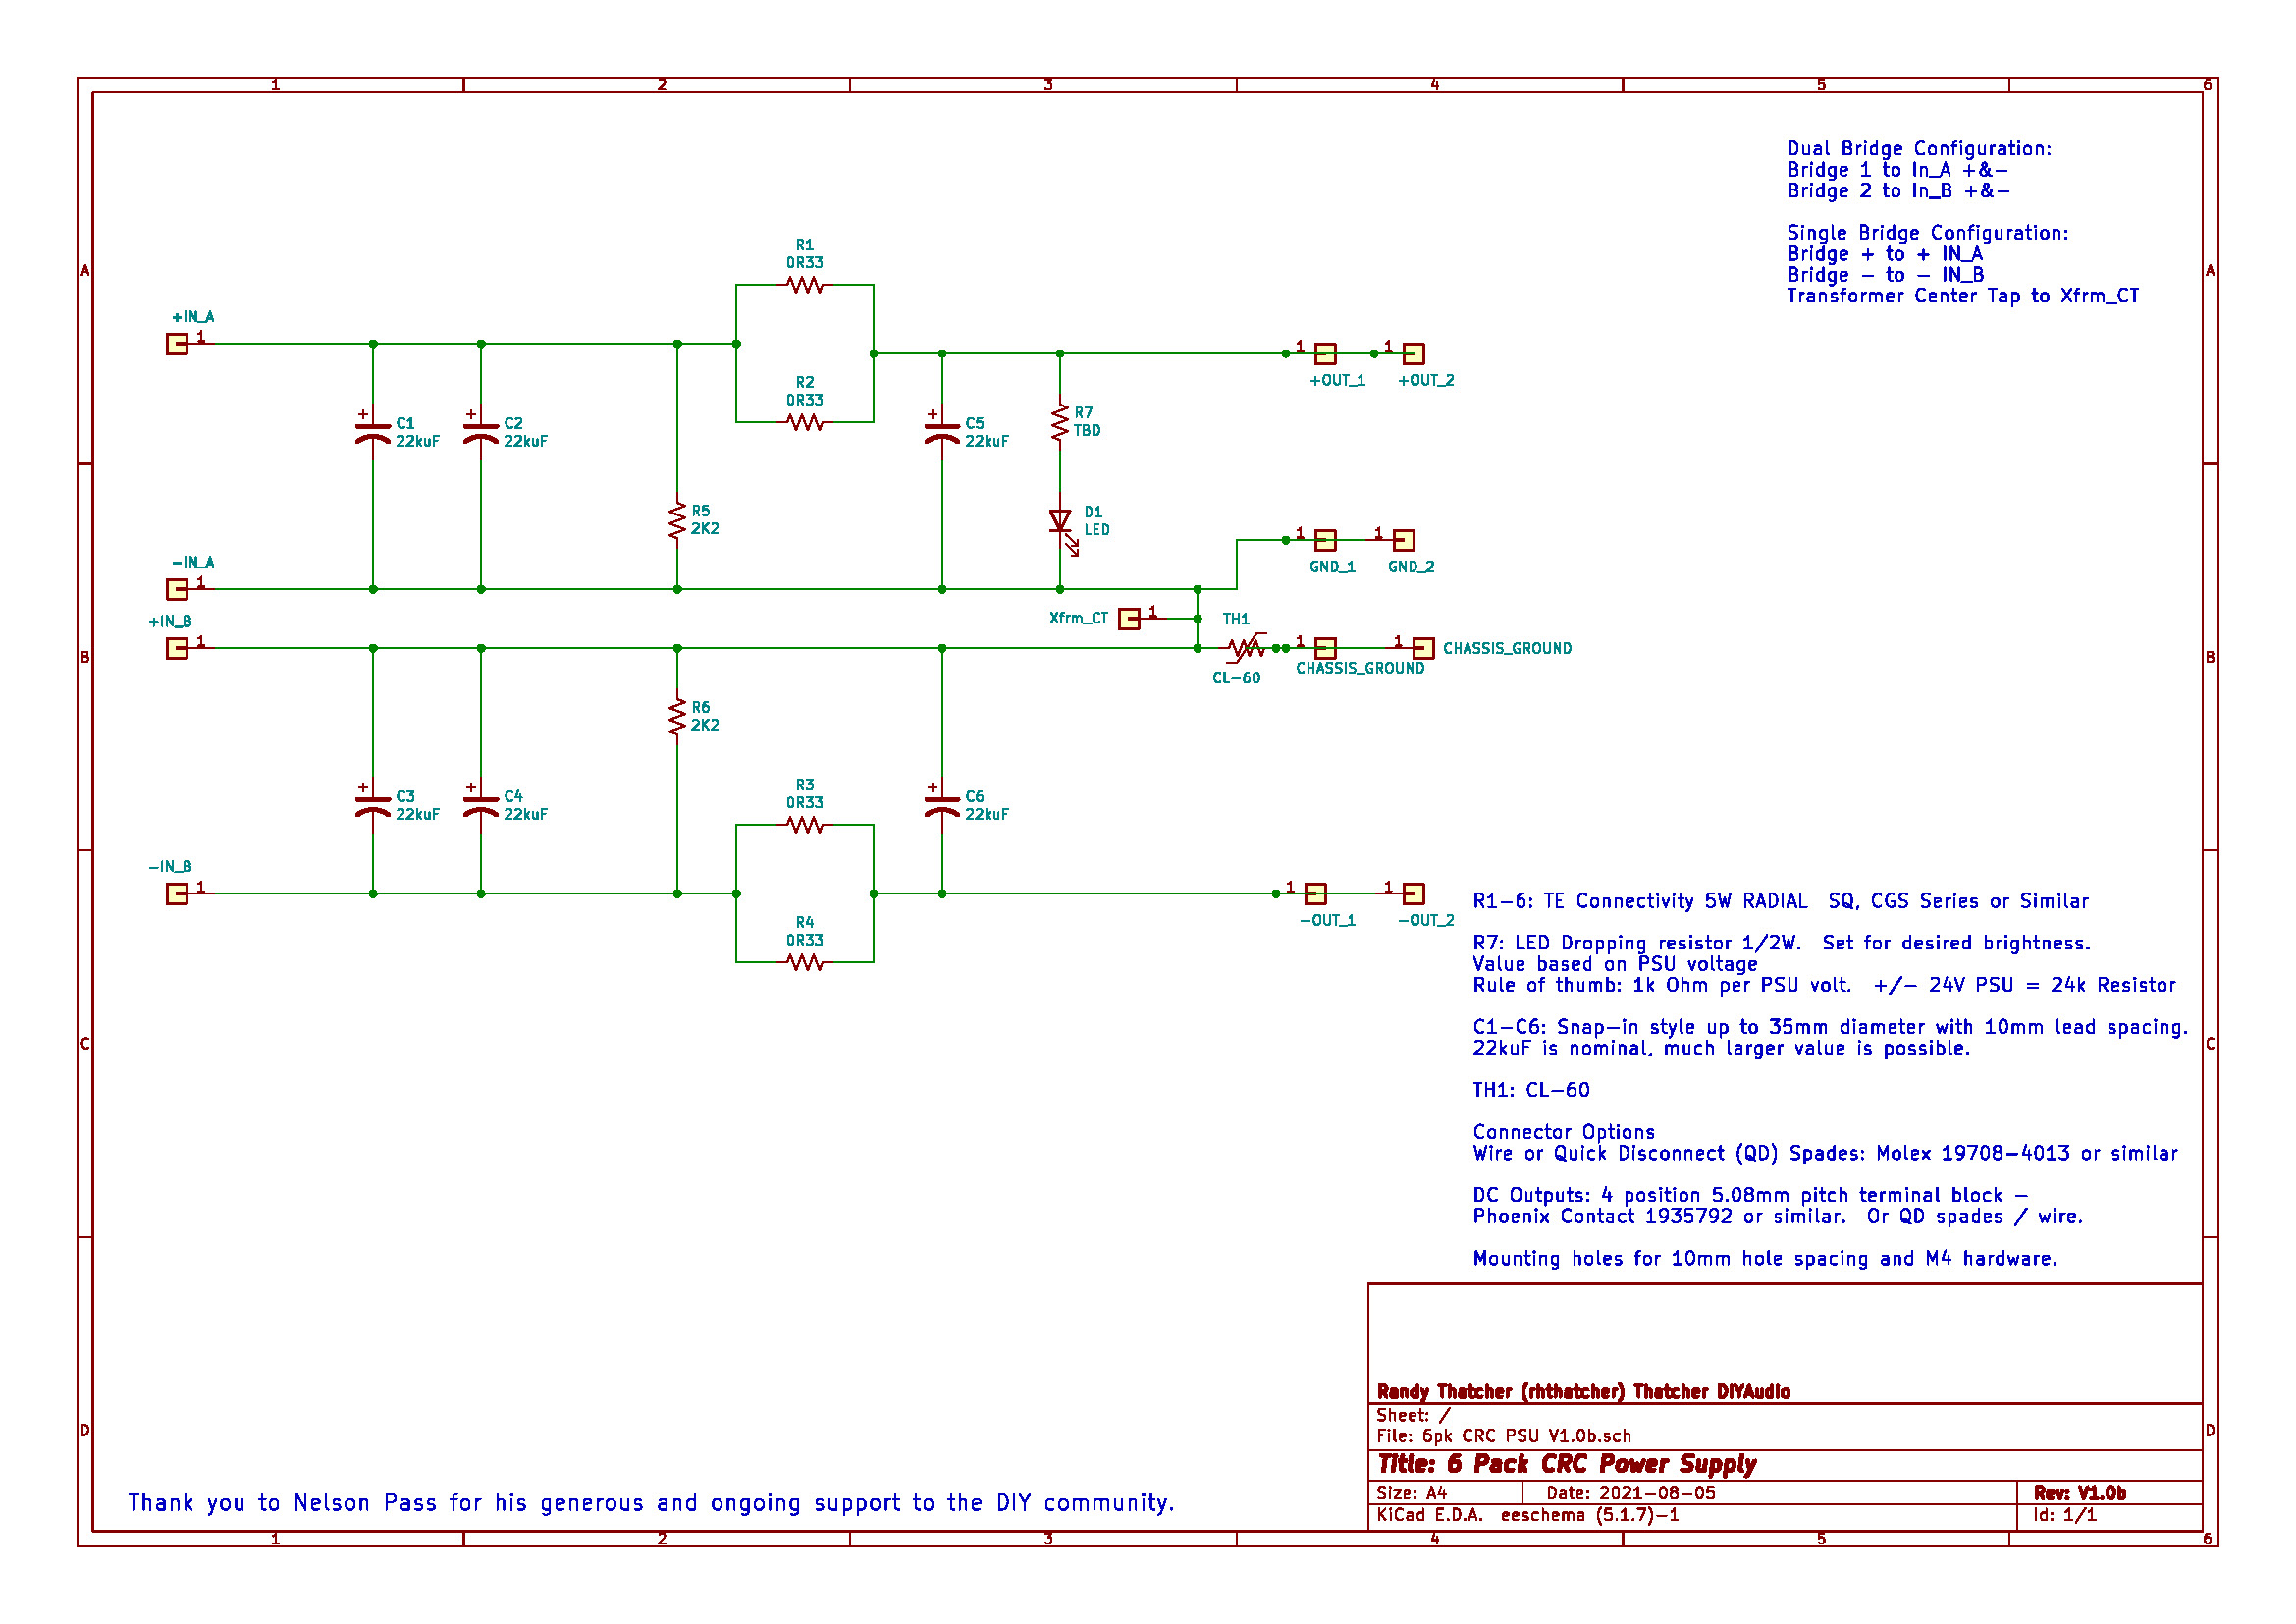Click 'Title: 6 Pack CRC Power Supply'
Viewport: 2296px width, 1624px height.
[x=1566, y=1465]
